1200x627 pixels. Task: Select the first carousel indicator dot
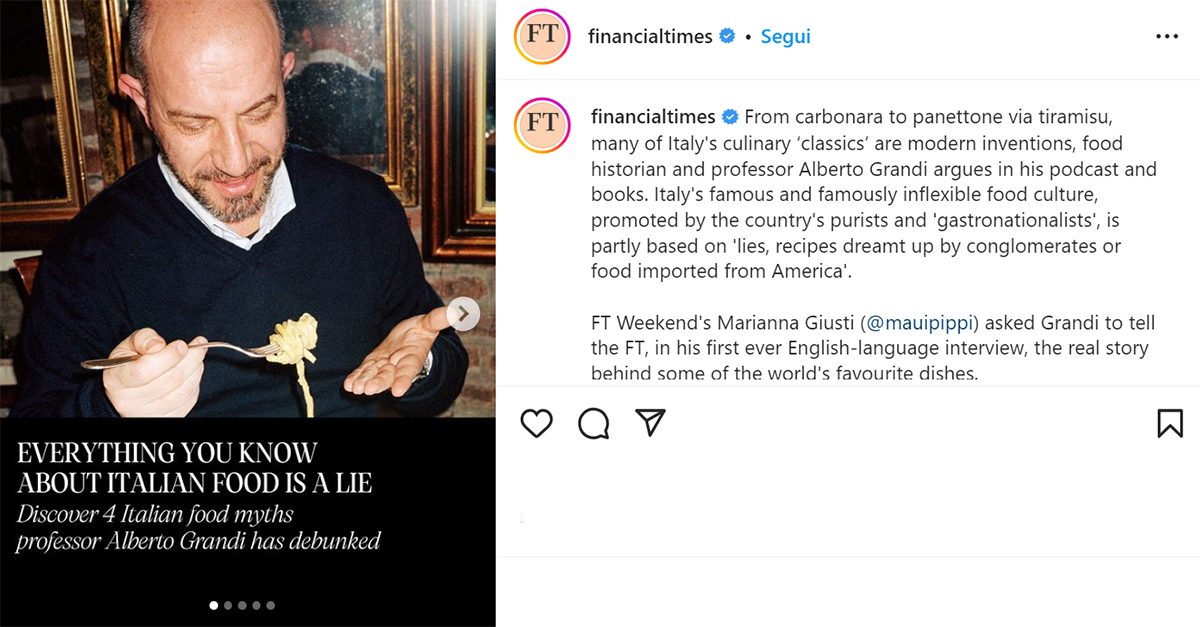(x=214, y=605)
